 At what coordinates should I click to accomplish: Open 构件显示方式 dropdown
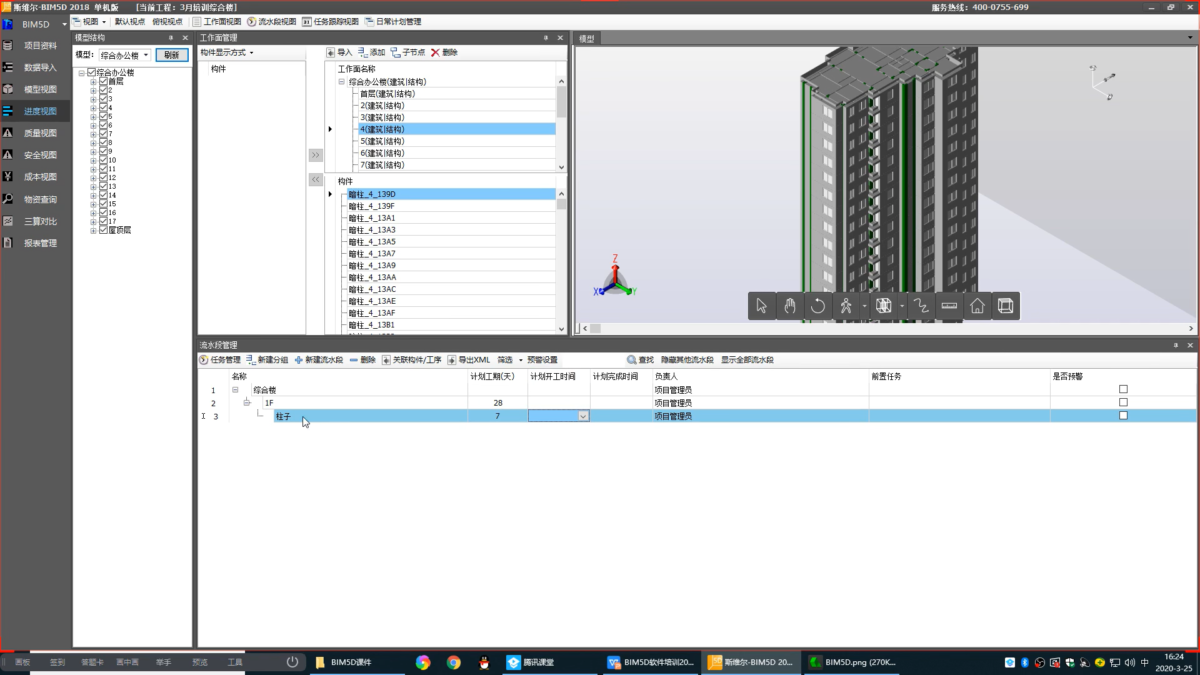(227, 52)
